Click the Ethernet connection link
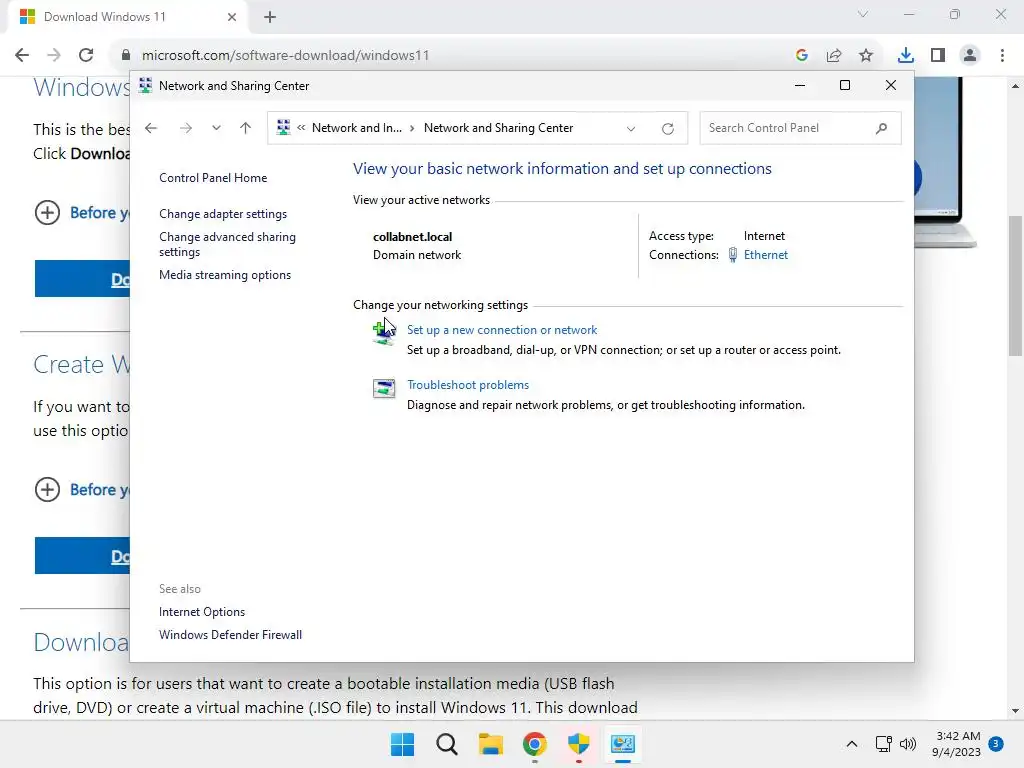 765,255
